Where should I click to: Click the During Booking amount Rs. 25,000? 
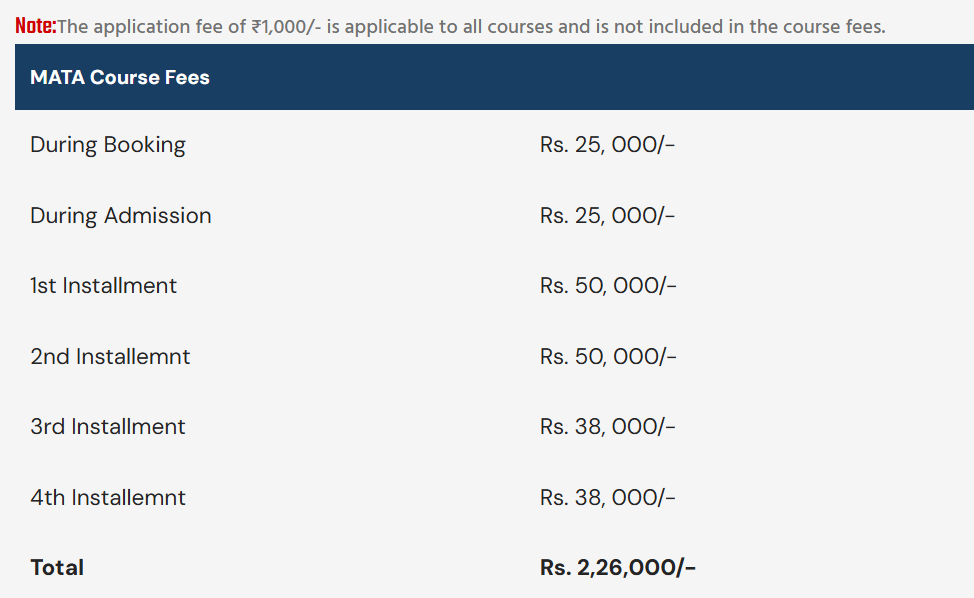tap(607, 145)
